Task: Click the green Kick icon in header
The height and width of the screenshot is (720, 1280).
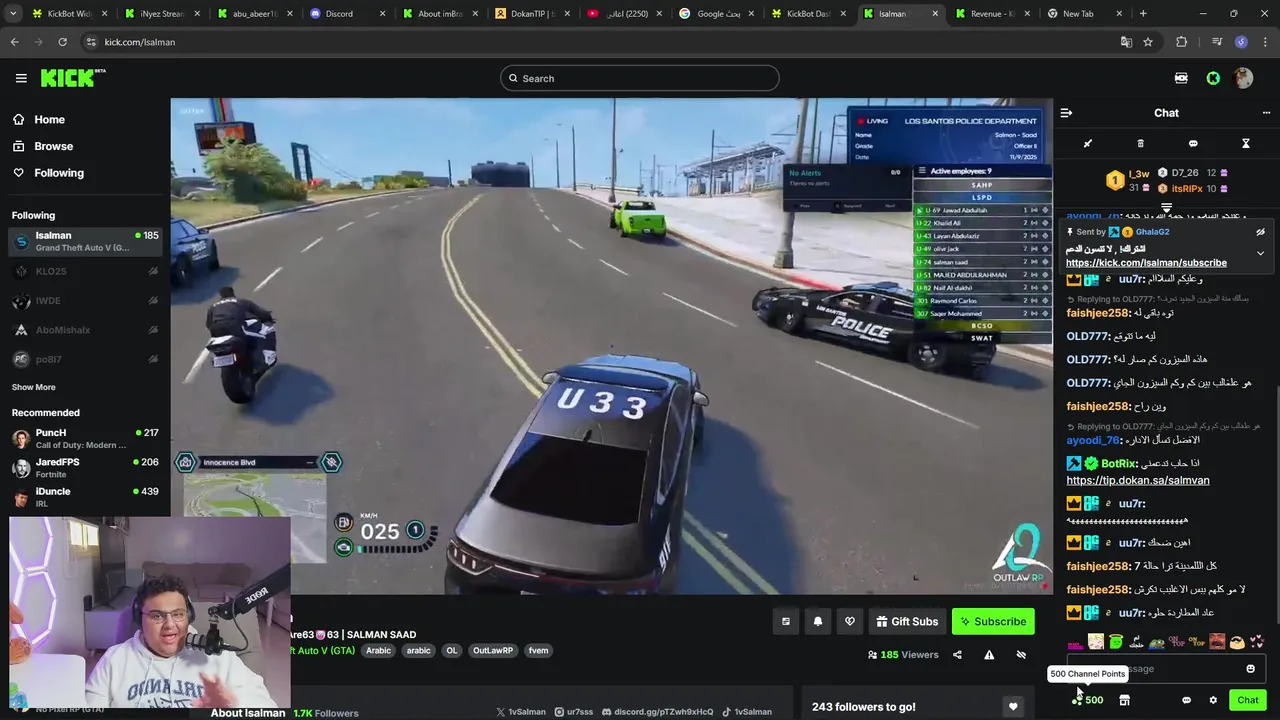Action: (1213, 78)
